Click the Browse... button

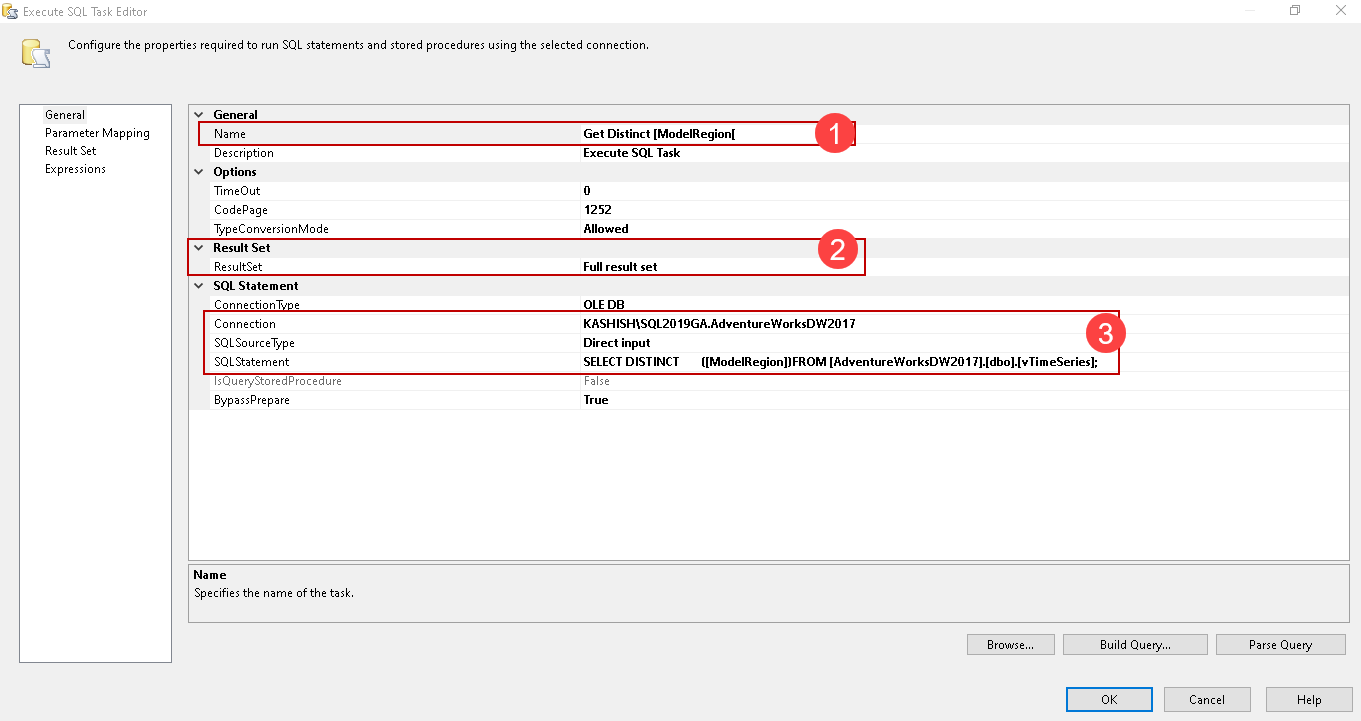tap(1010, 645)
